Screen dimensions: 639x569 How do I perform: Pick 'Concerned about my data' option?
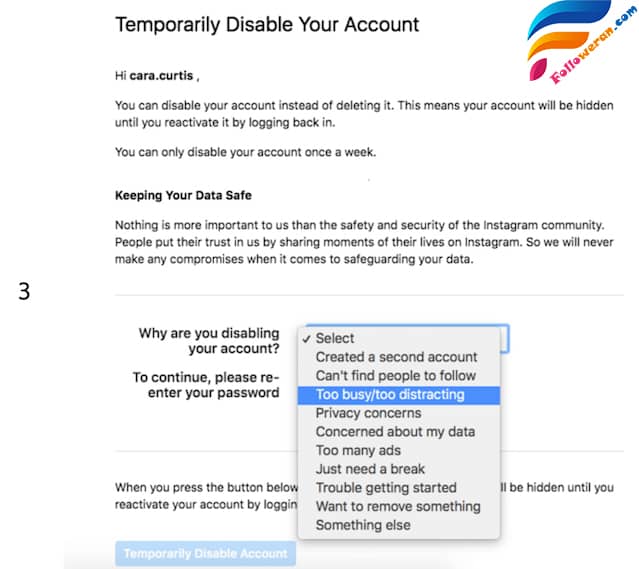pyautogui.click(x=395, y=432)
